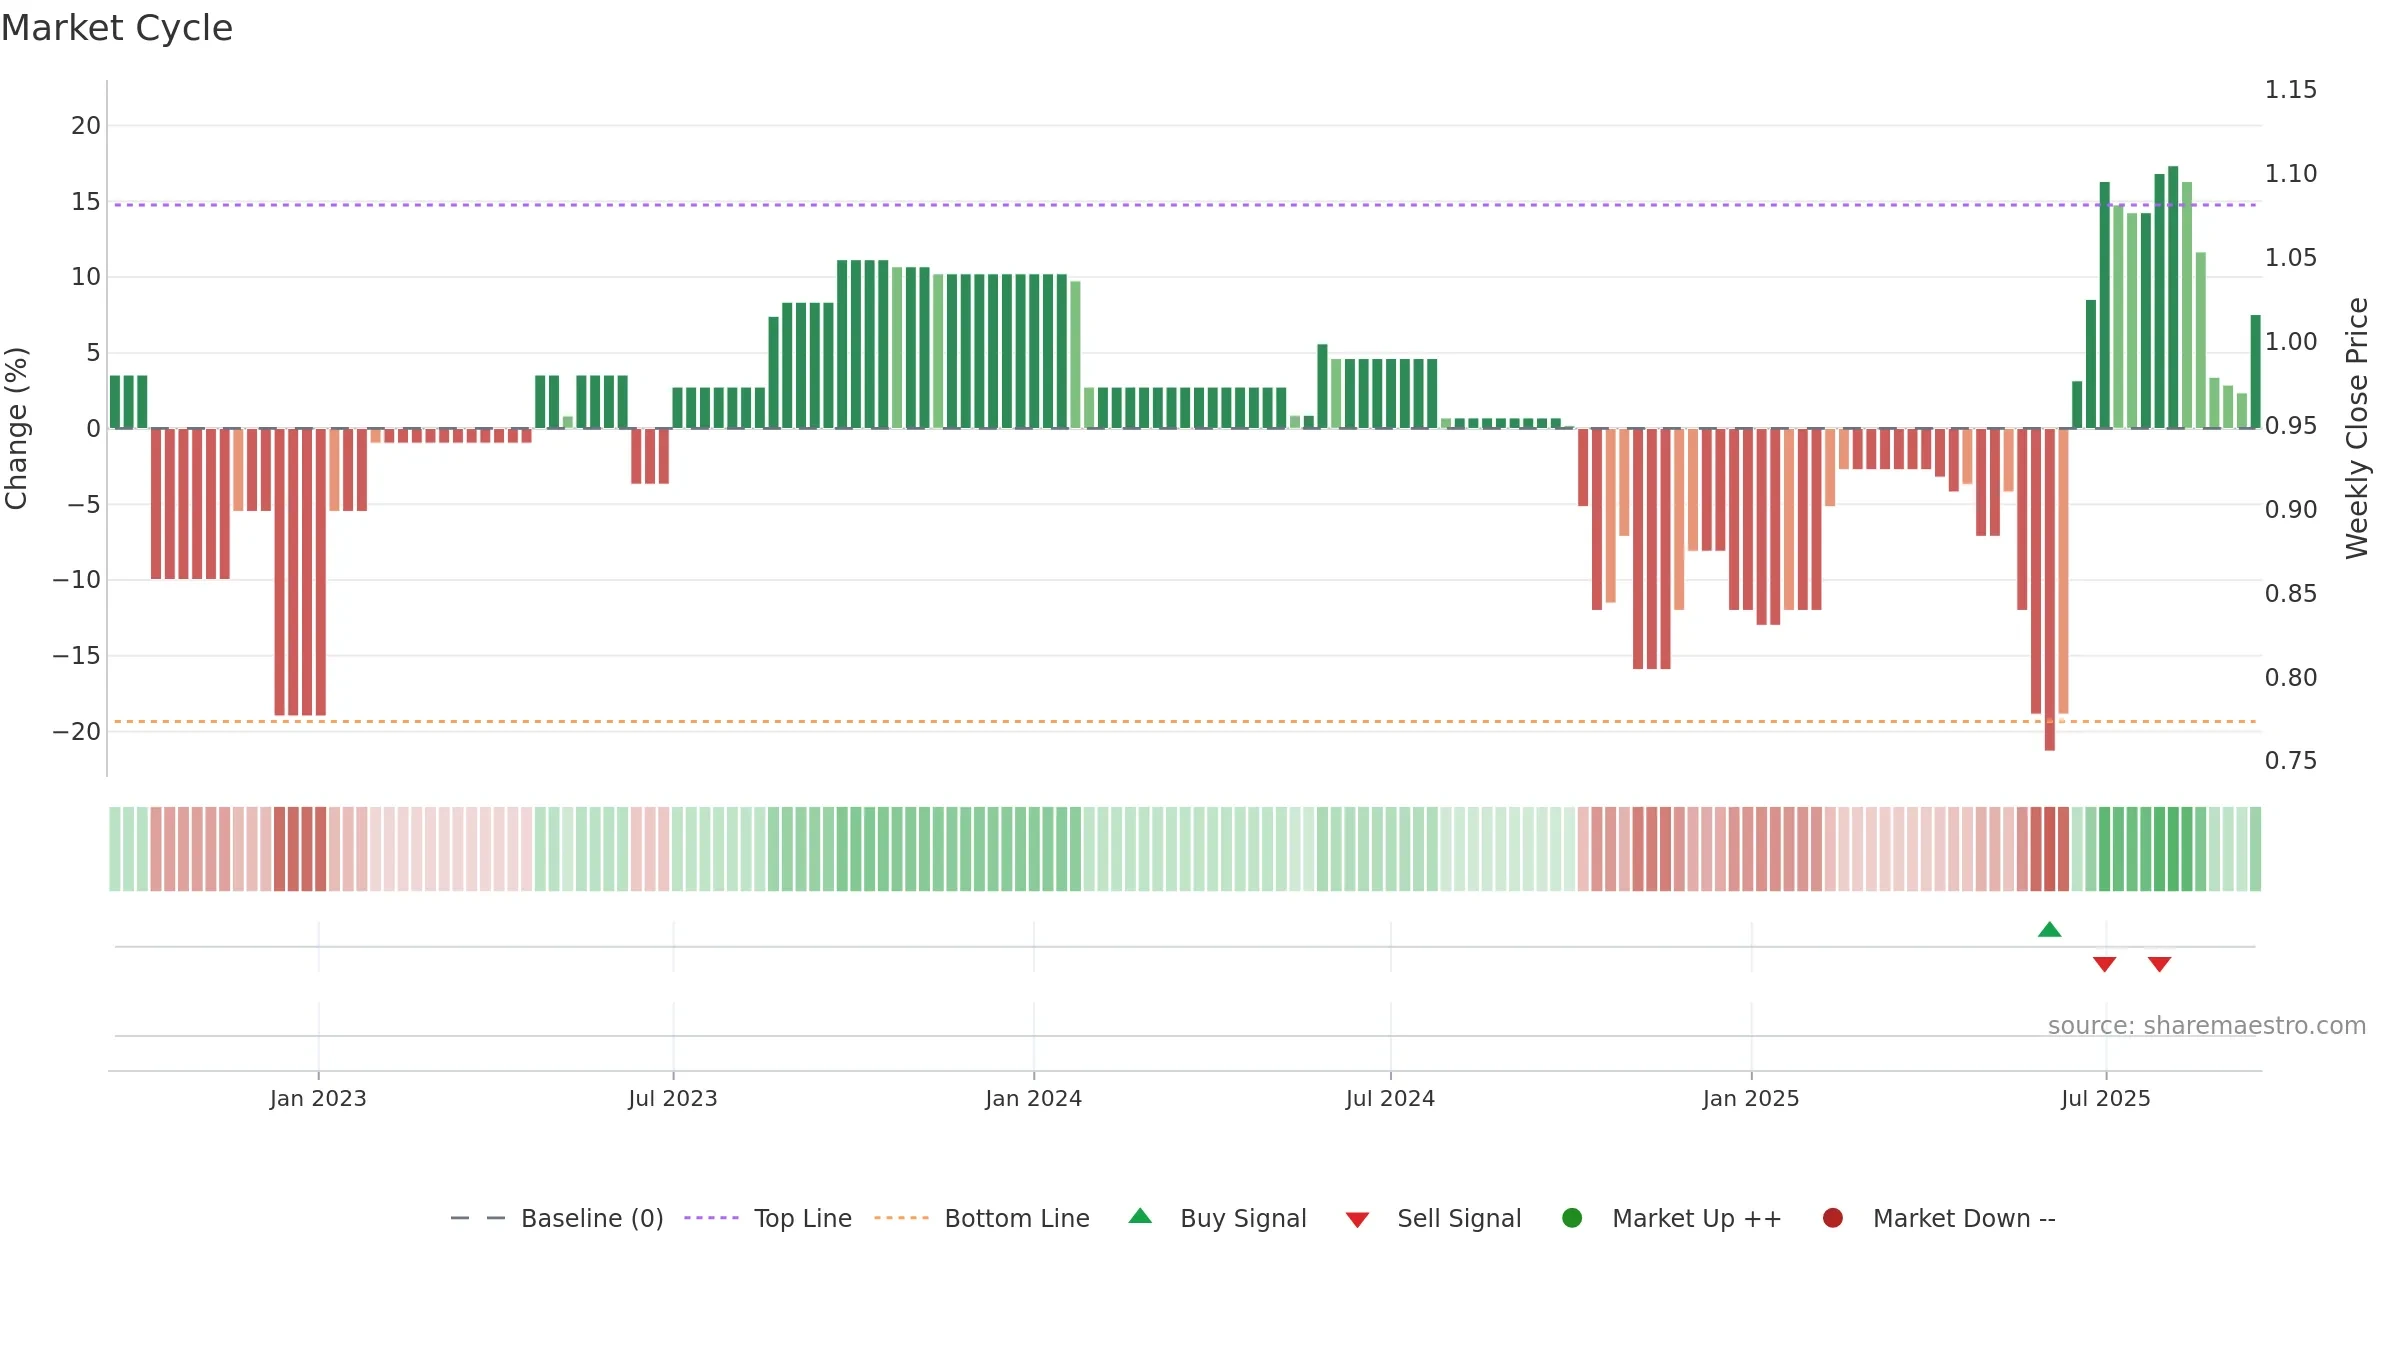
Task: Click the green buy signal marker on chart
Action: (2050, 929)
